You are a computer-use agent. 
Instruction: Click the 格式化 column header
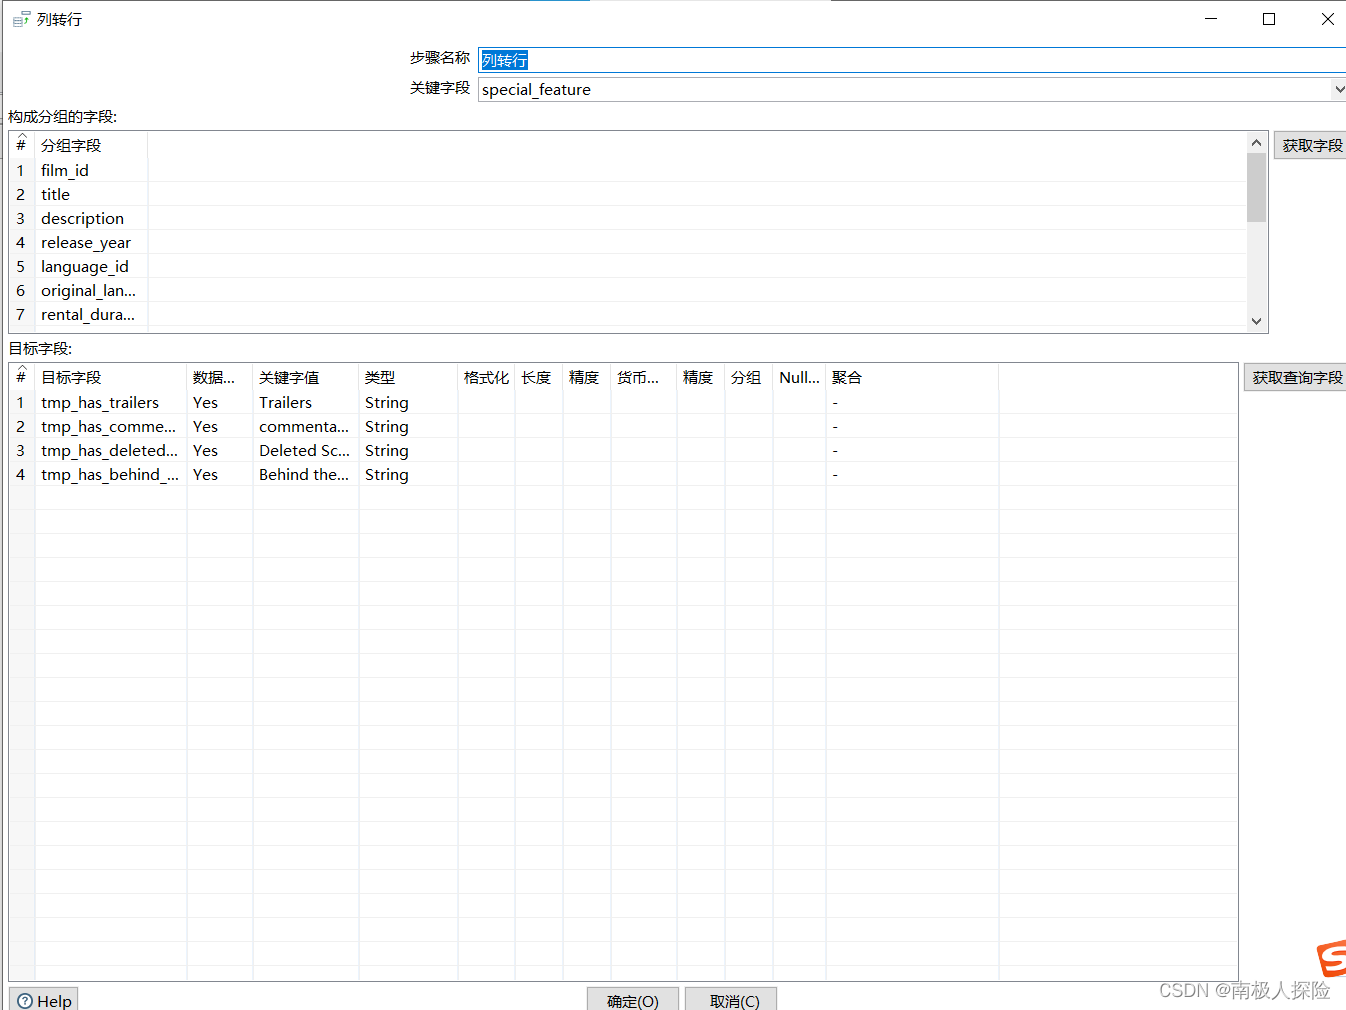pos(486,378)
